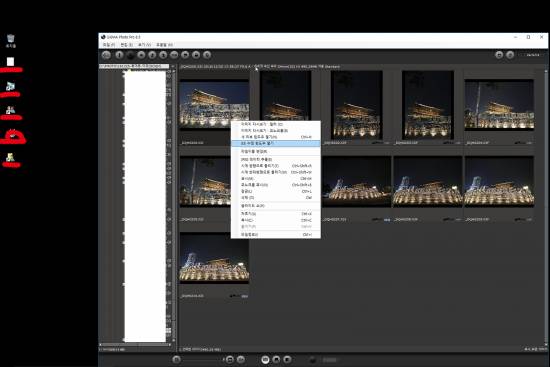Click the first round icon in the top toolbar

click(x=106, y=55)
